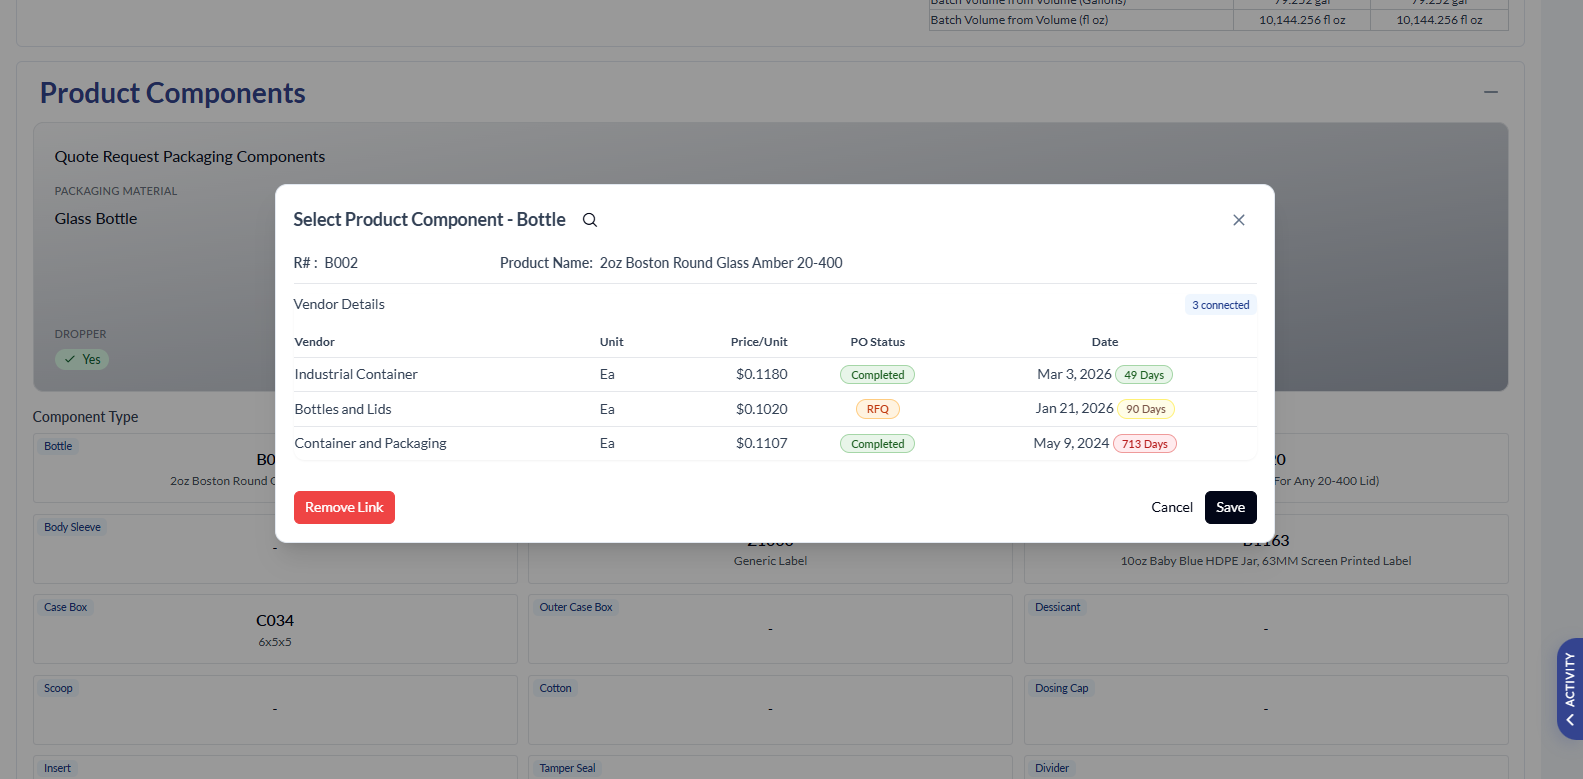This screenshot has height=779, width=1583.
Task: Click the Tamper Seal component tag
Action: [567, 768]
